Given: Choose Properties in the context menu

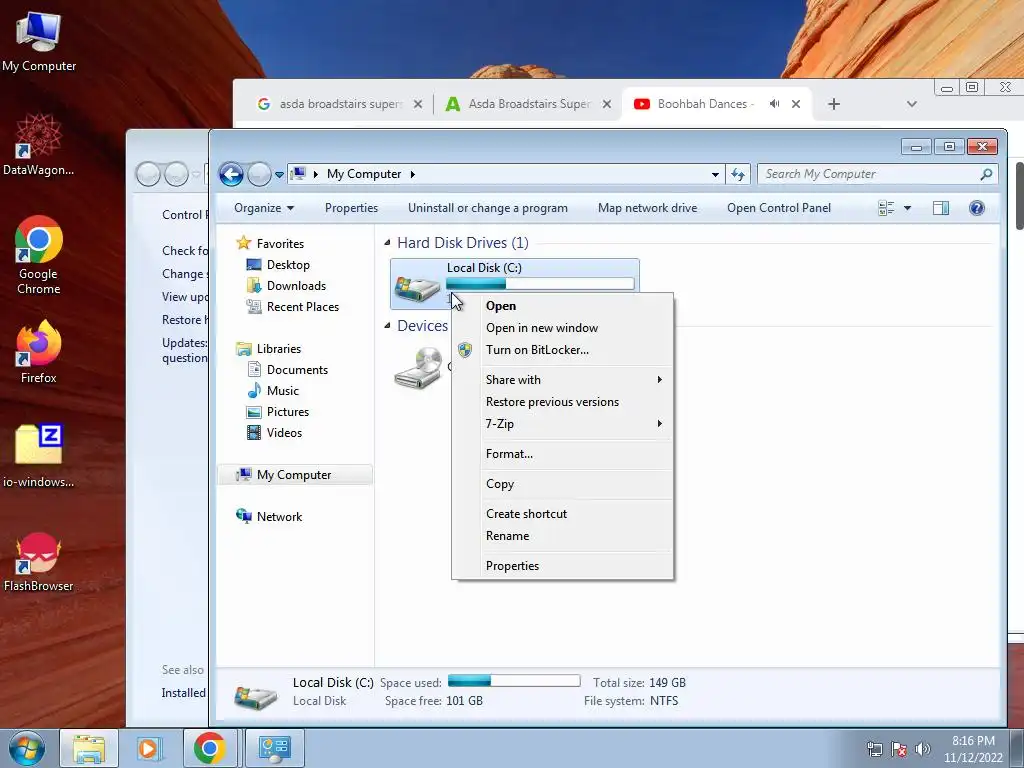Looking at the screenshot, I should (562, 566).
